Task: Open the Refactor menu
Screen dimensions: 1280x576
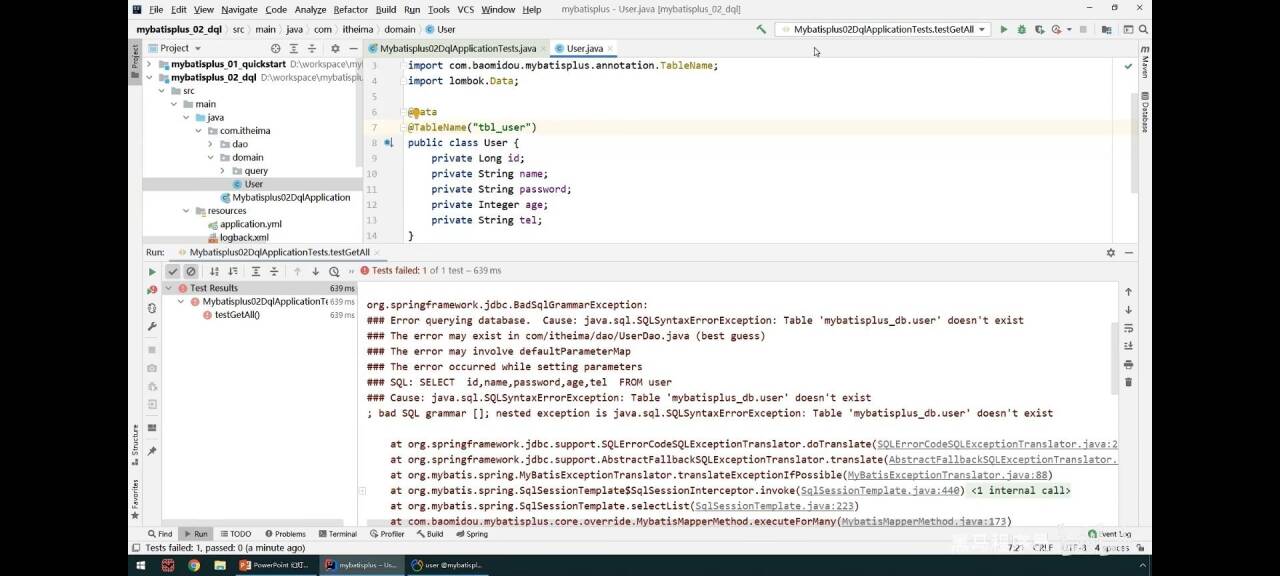Action: pyautogui.click(x=351, y=9)
